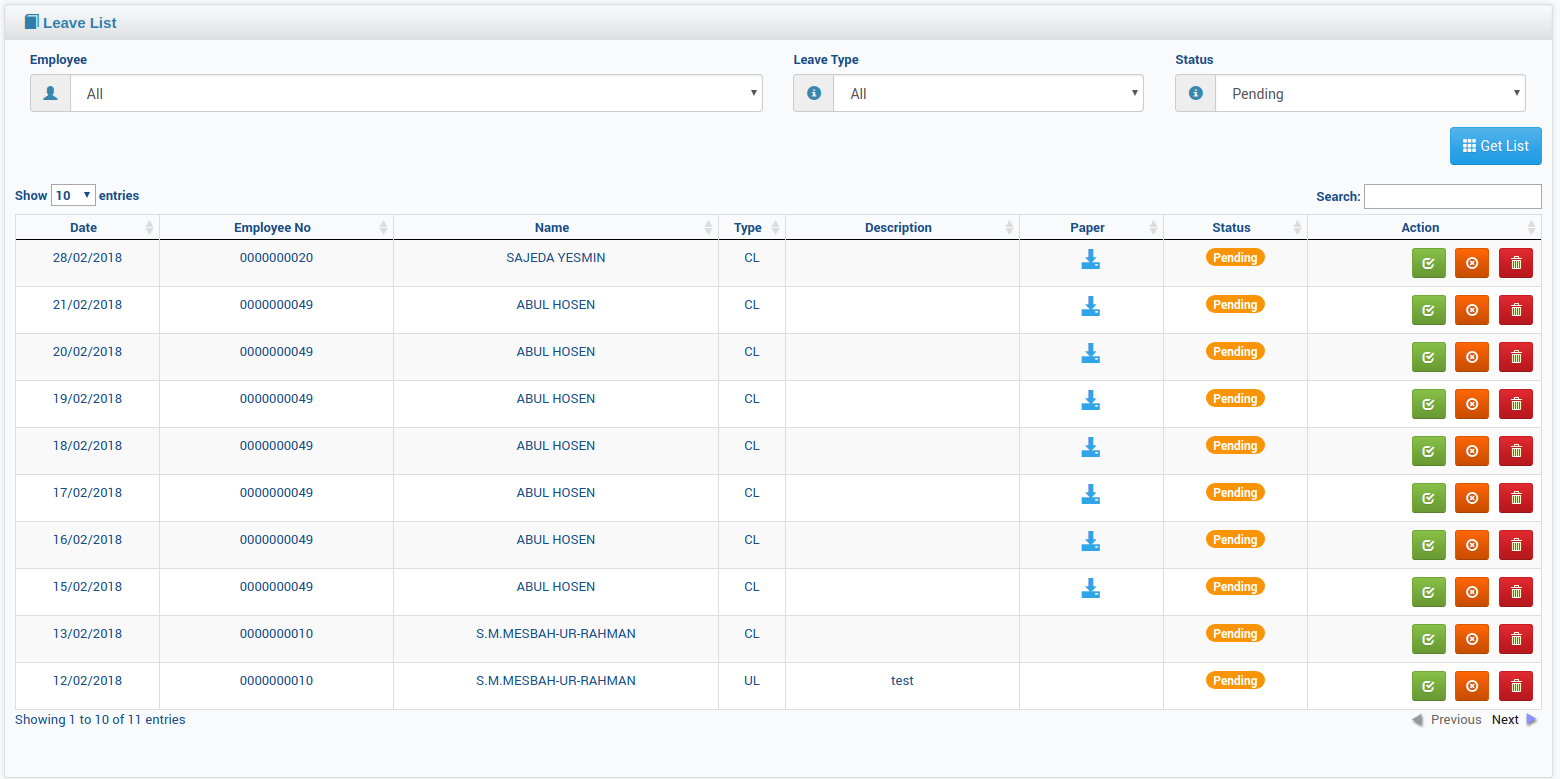Delete the 28/02/2018 leave using the trash icon
1560x779 pixels.
[1515, 263]
